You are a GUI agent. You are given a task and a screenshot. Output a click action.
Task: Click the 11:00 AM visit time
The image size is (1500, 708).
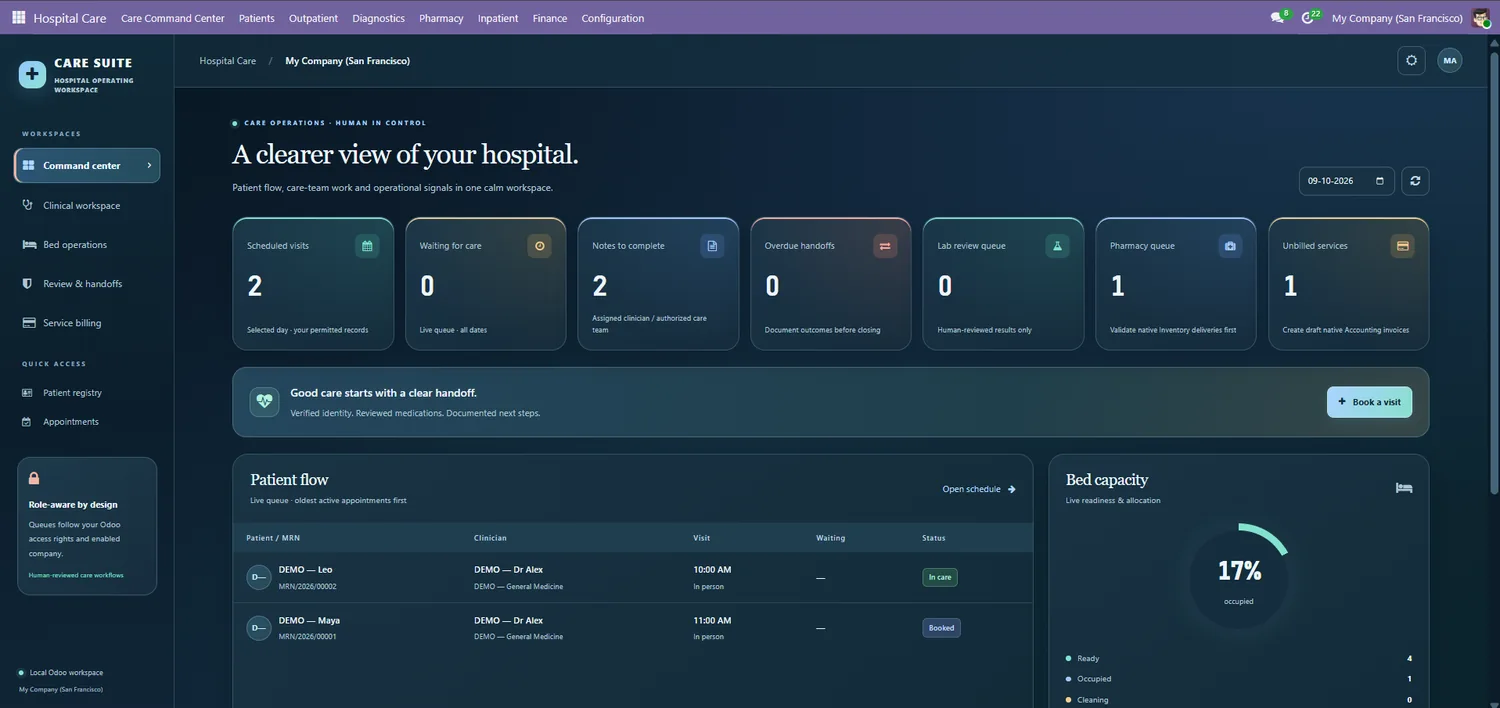(x=712, y=620)
